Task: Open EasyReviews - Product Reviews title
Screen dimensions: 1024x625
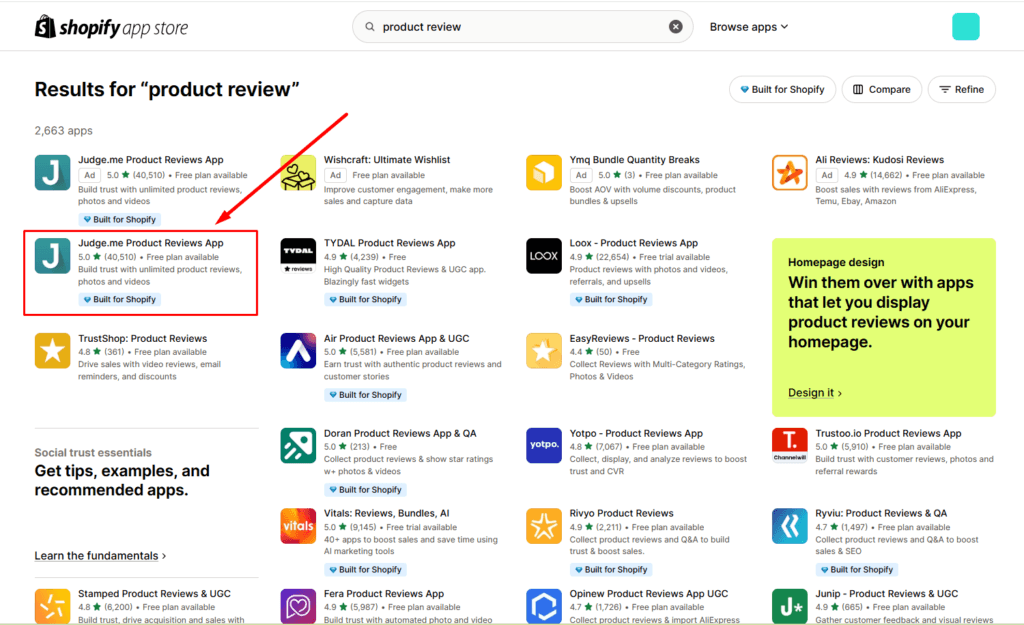Action: tap(642, 338)
